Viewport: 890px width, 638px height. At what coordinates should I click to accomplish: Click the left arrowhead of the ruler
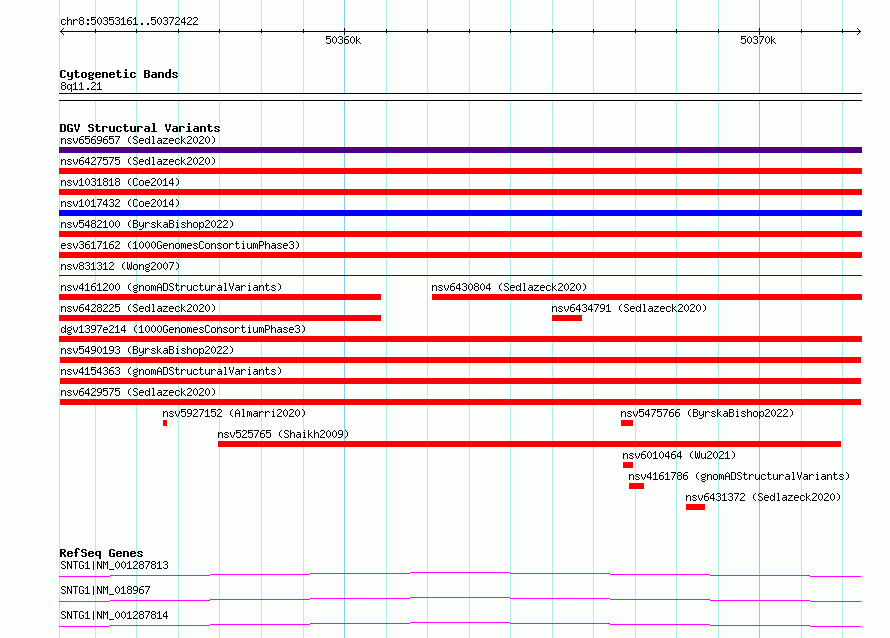point(62,32)
